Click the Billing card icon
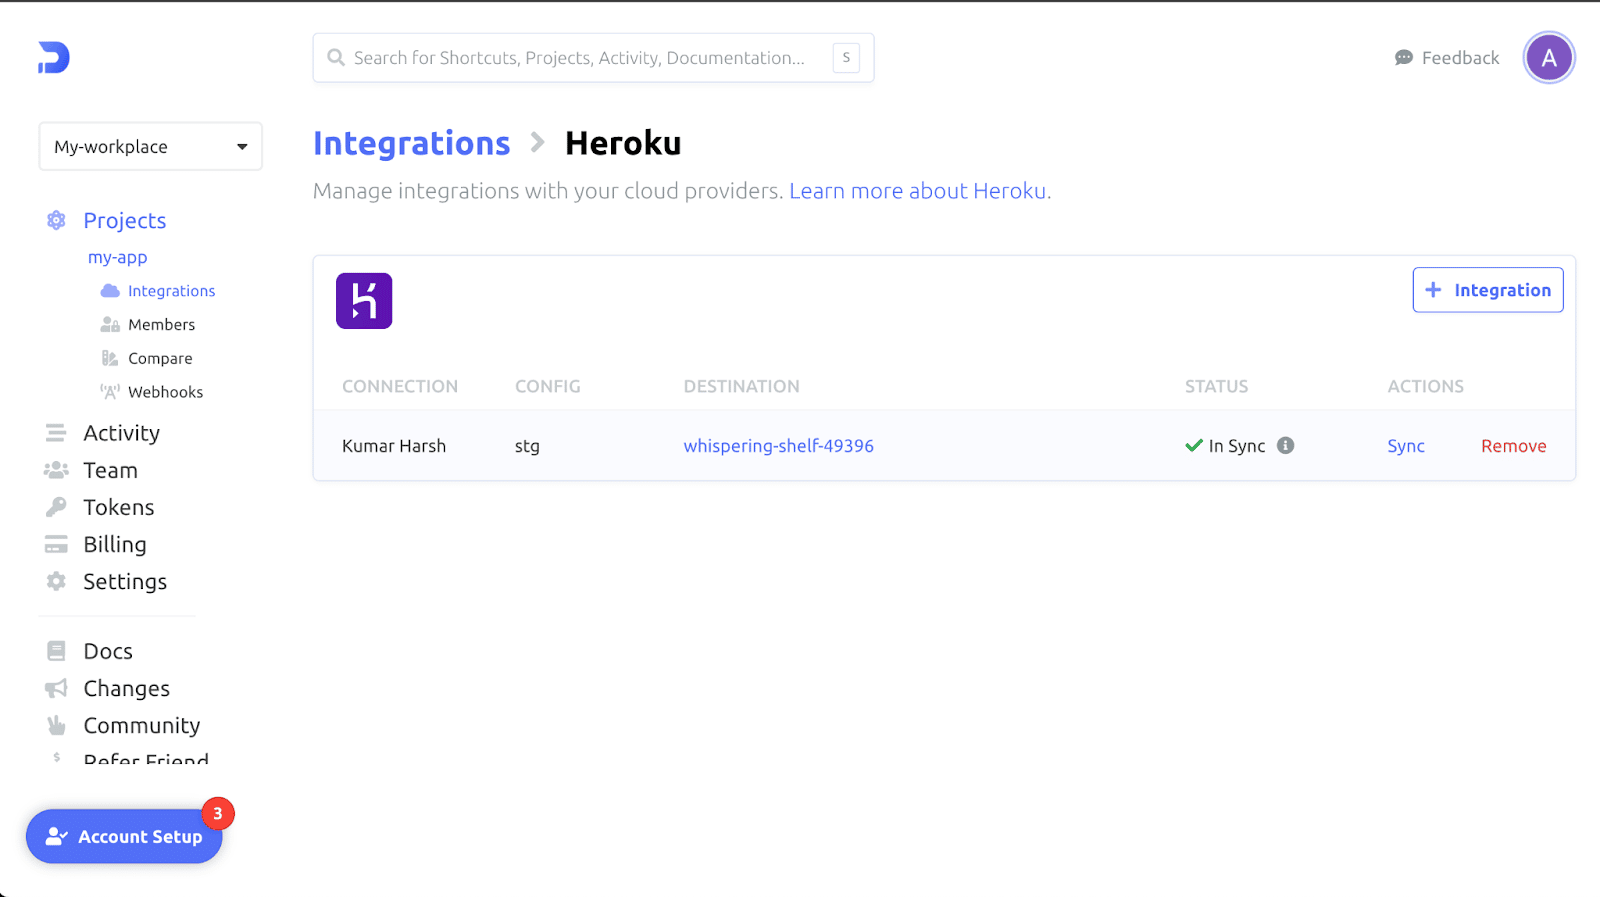The image size is (1600, 897). click(56, 545)
